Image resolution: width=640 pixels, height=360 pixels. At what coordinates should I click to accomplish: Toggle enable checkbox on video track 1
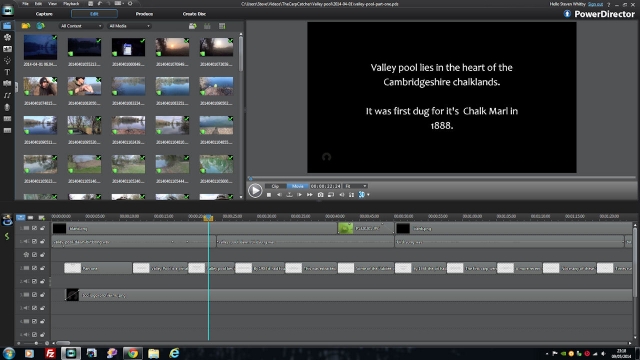pyautogui.click(x=34, y=228)
